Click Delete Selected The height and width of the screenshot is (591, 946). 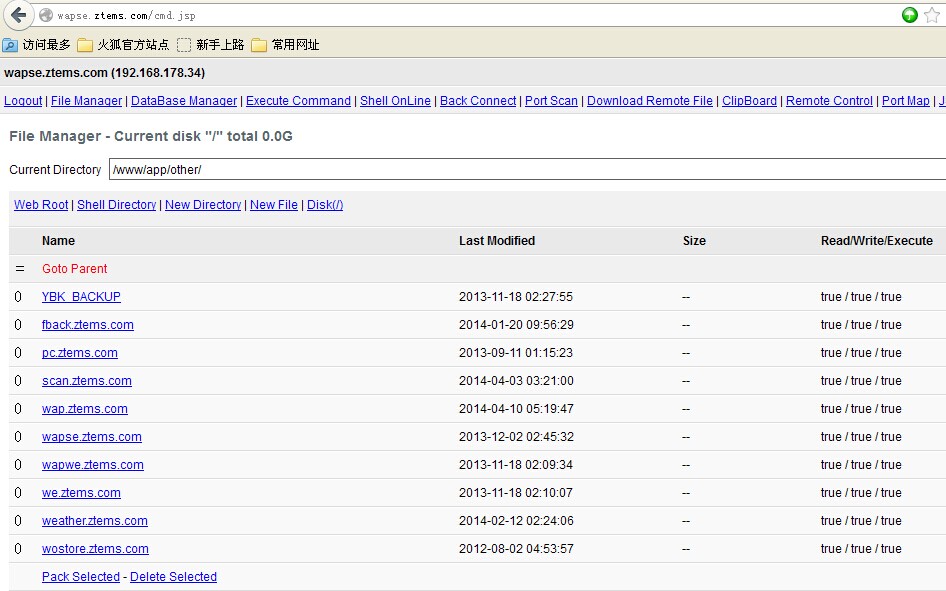[173, 577]
